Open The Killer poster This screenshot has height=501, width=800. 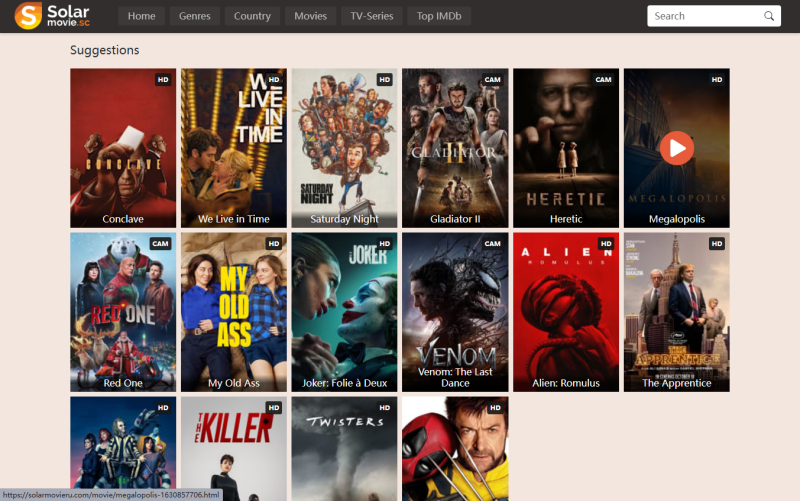pyautogui.click(x=234, y=449)
